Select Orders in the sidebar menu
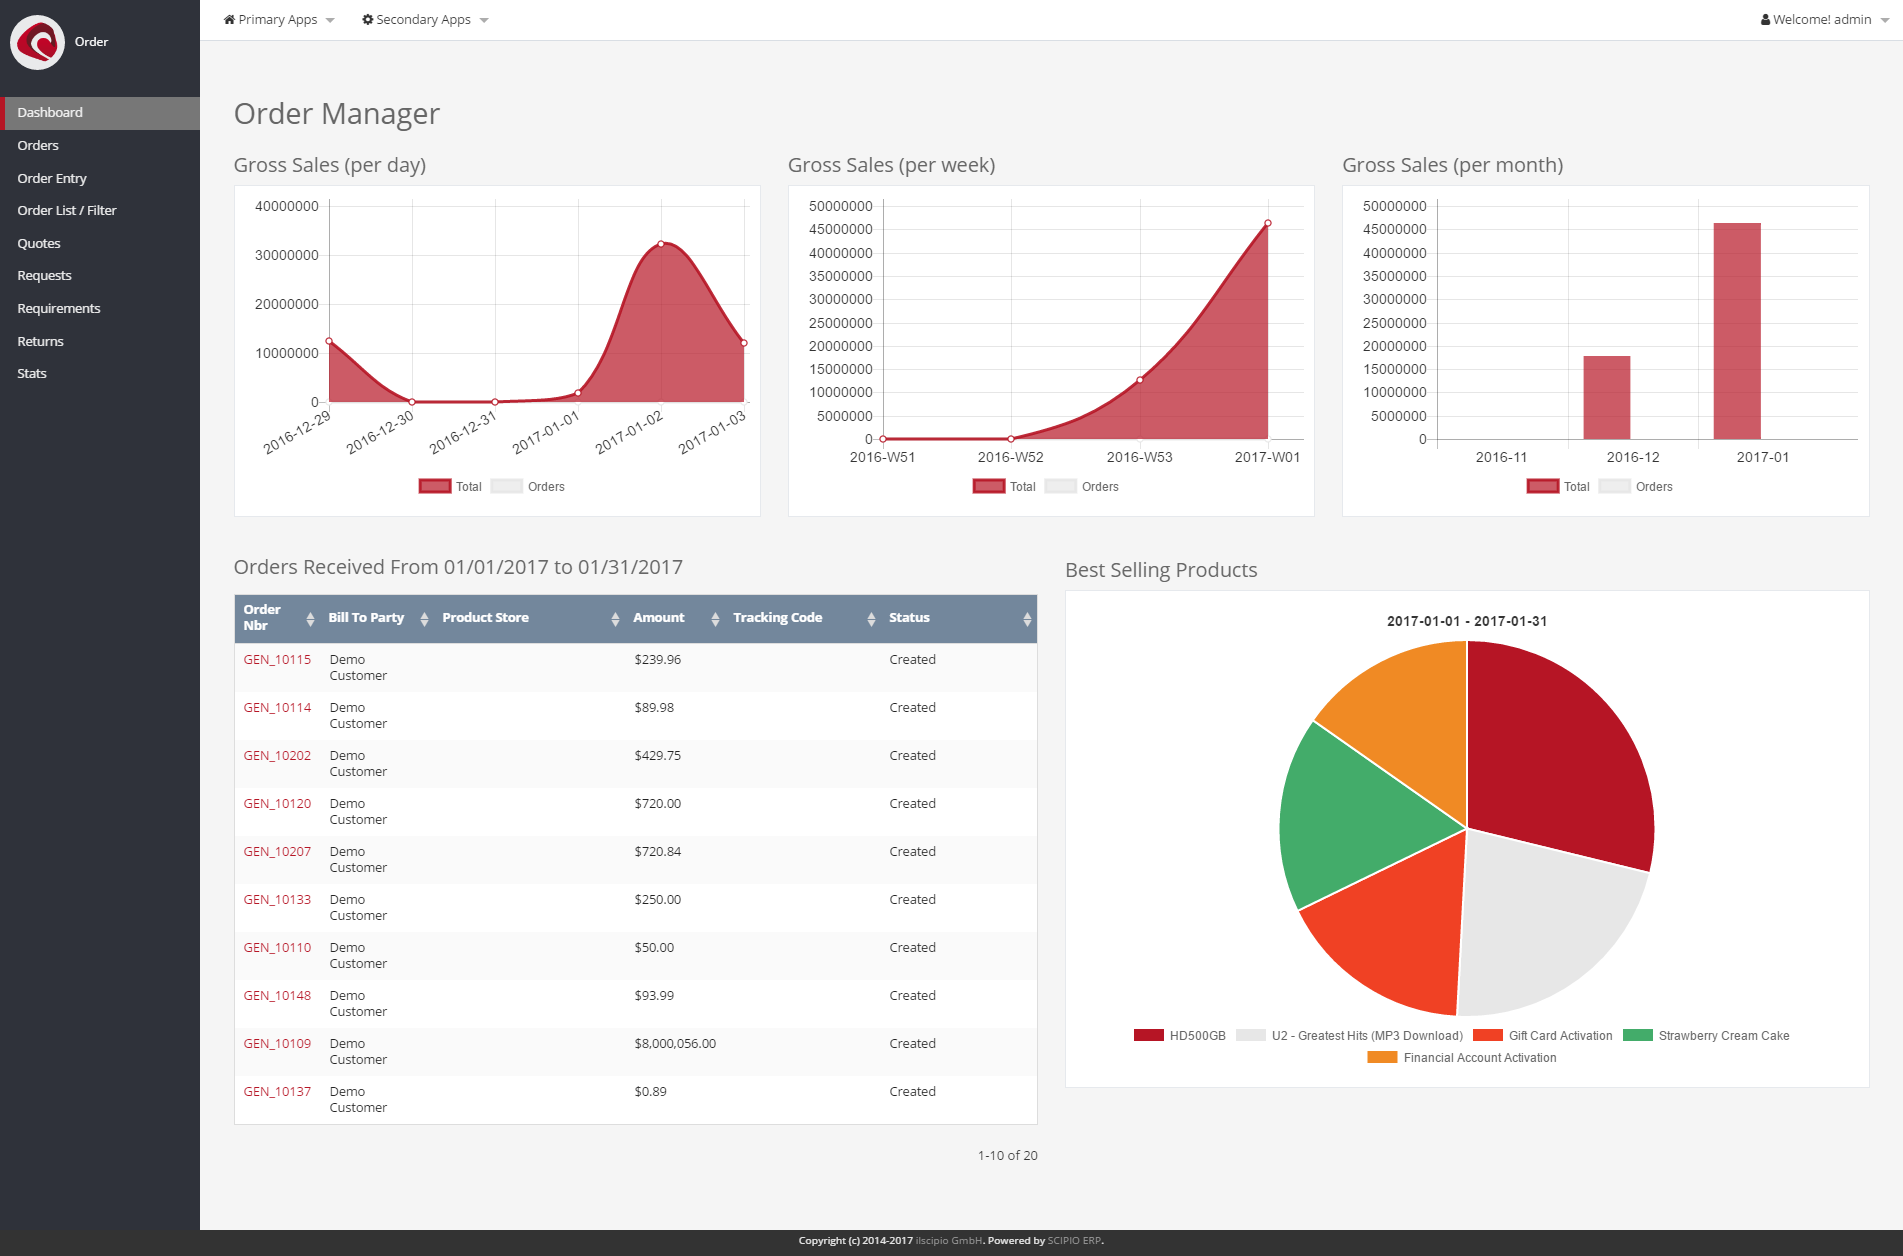This screenshot has width=1903, height=1256. point(38,145)
